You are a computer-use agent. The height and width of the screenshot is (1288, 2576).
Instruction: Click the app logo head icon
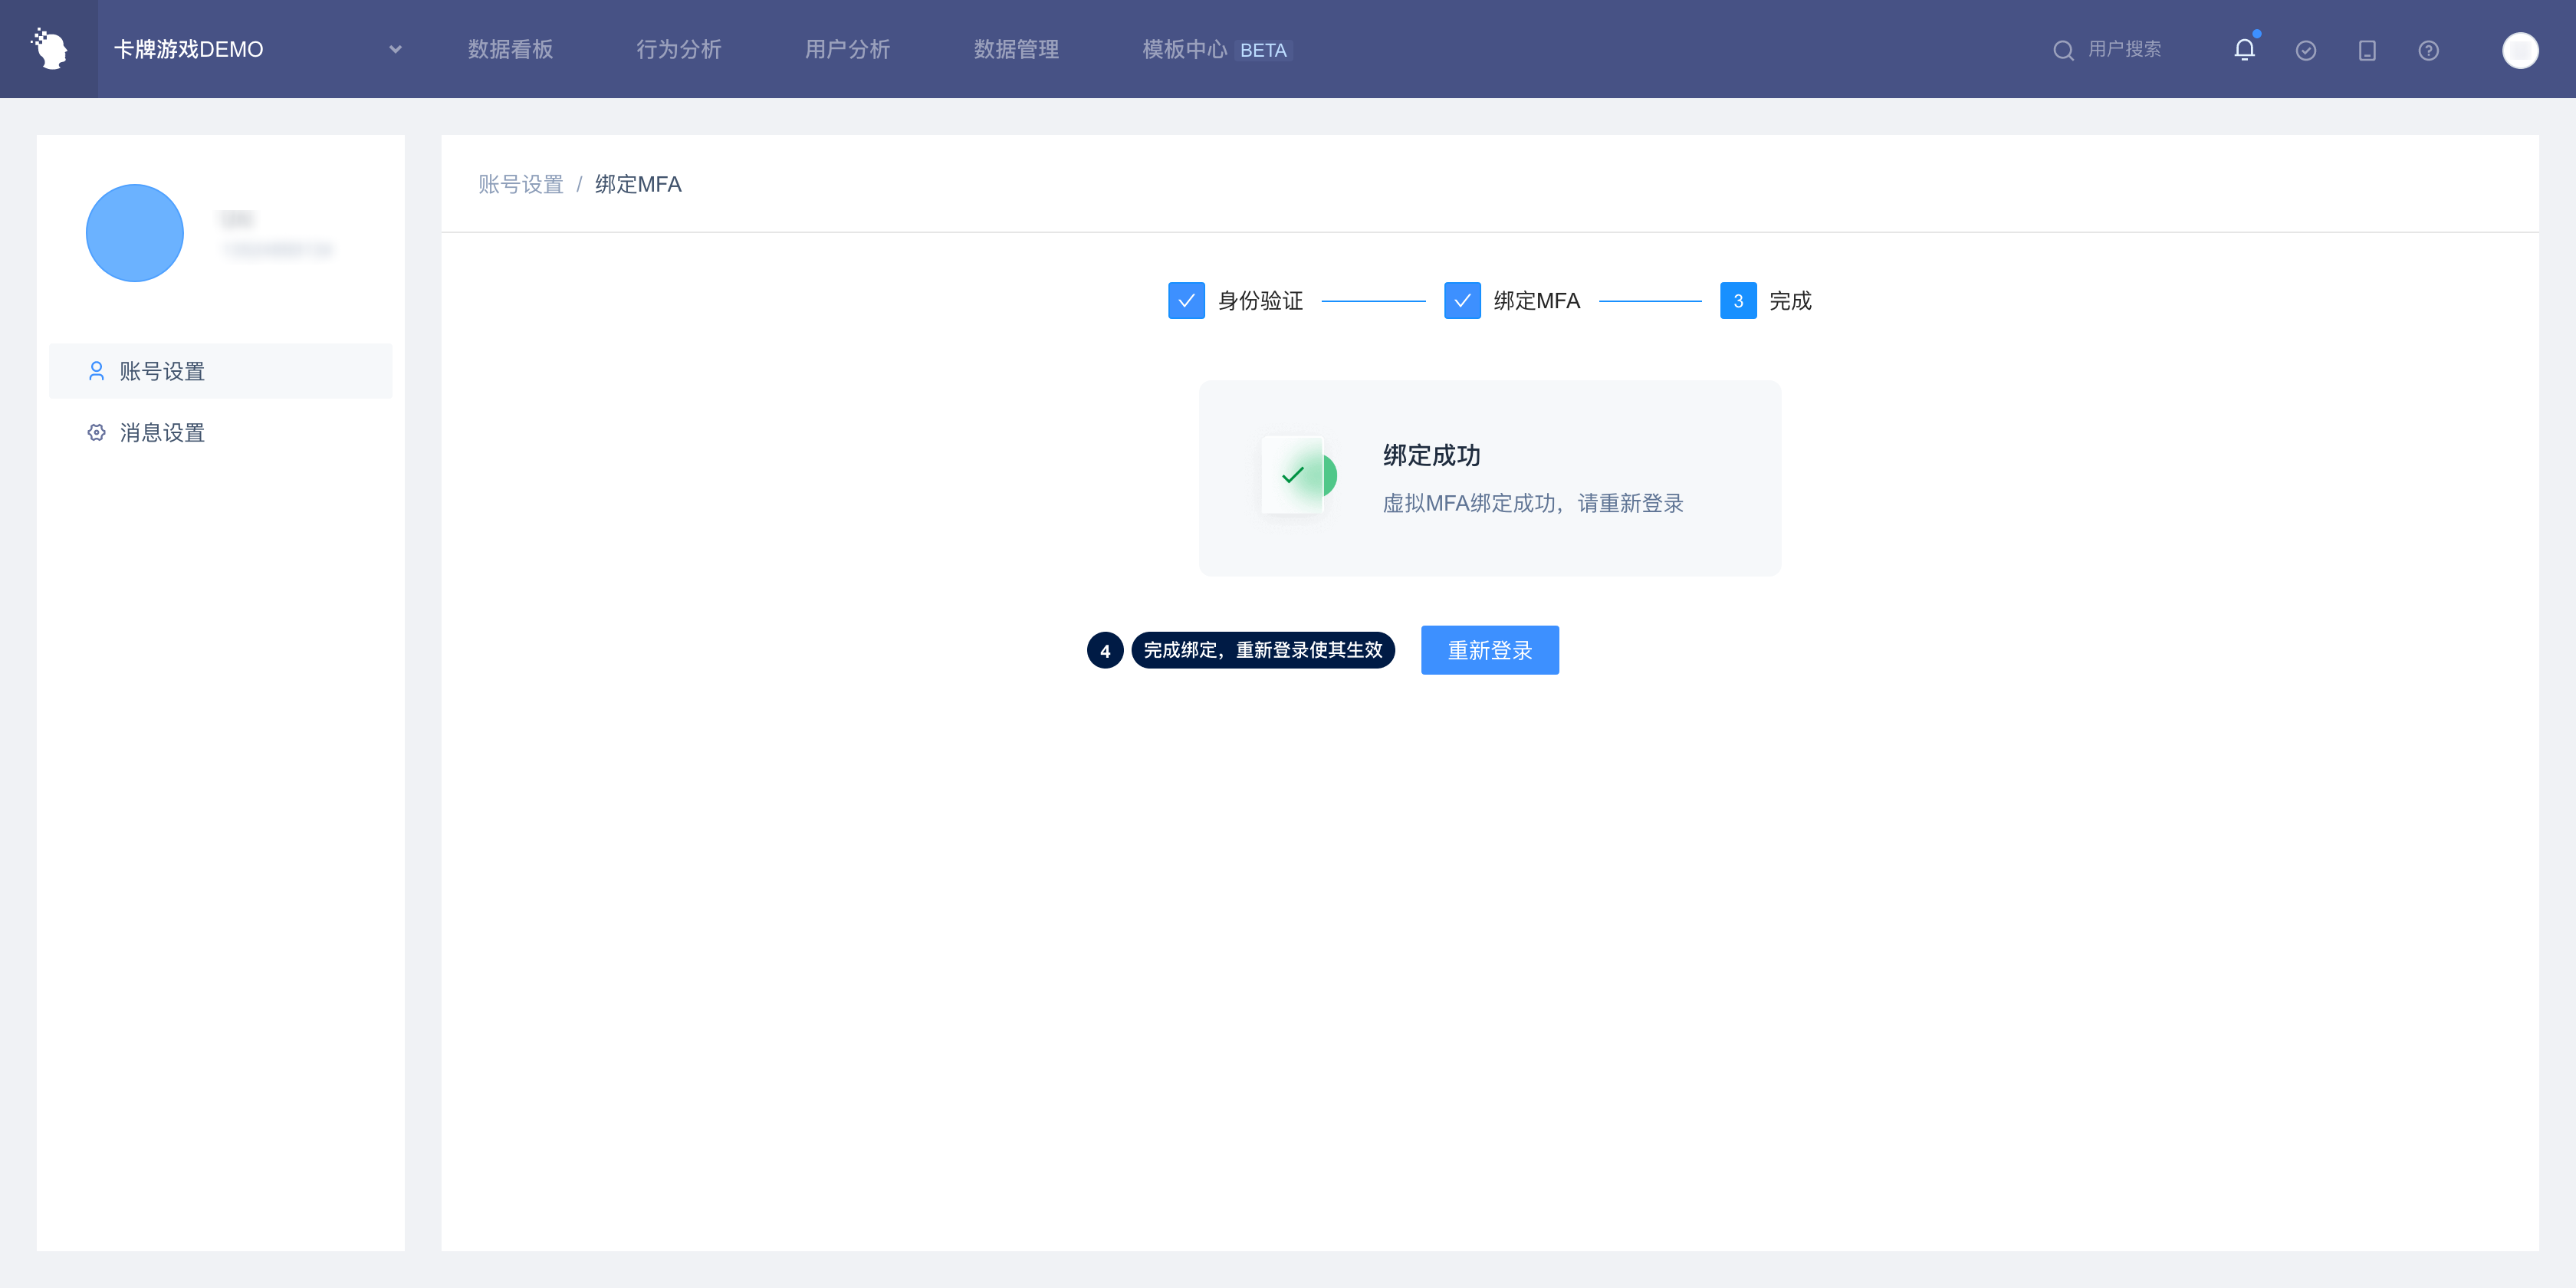(x=49, y=49)
